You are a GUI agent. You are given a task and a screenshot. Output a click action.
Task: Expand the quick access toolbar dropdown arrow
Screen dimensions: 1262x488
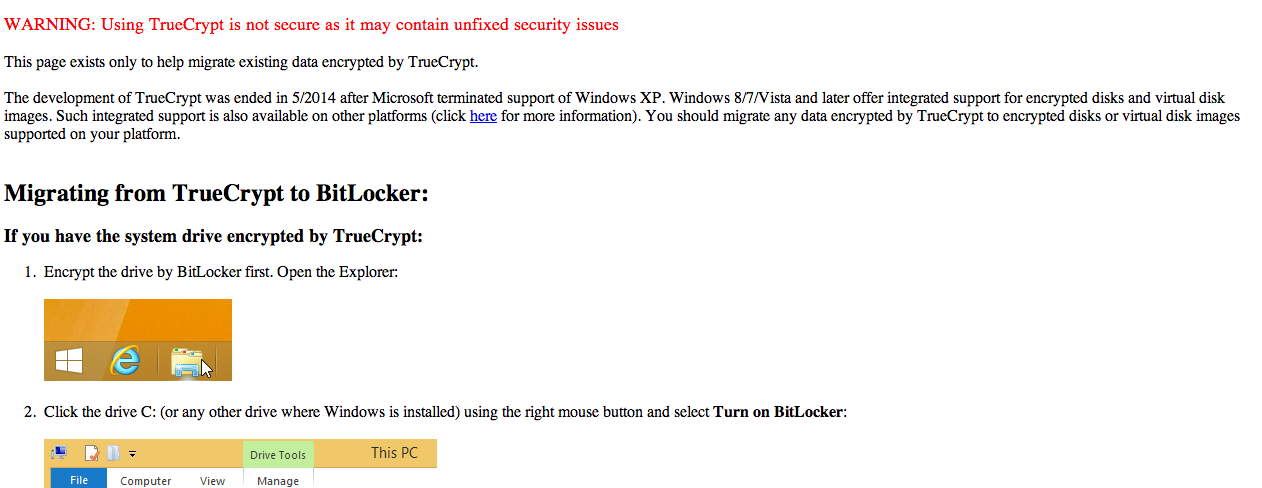click(132, 454)
